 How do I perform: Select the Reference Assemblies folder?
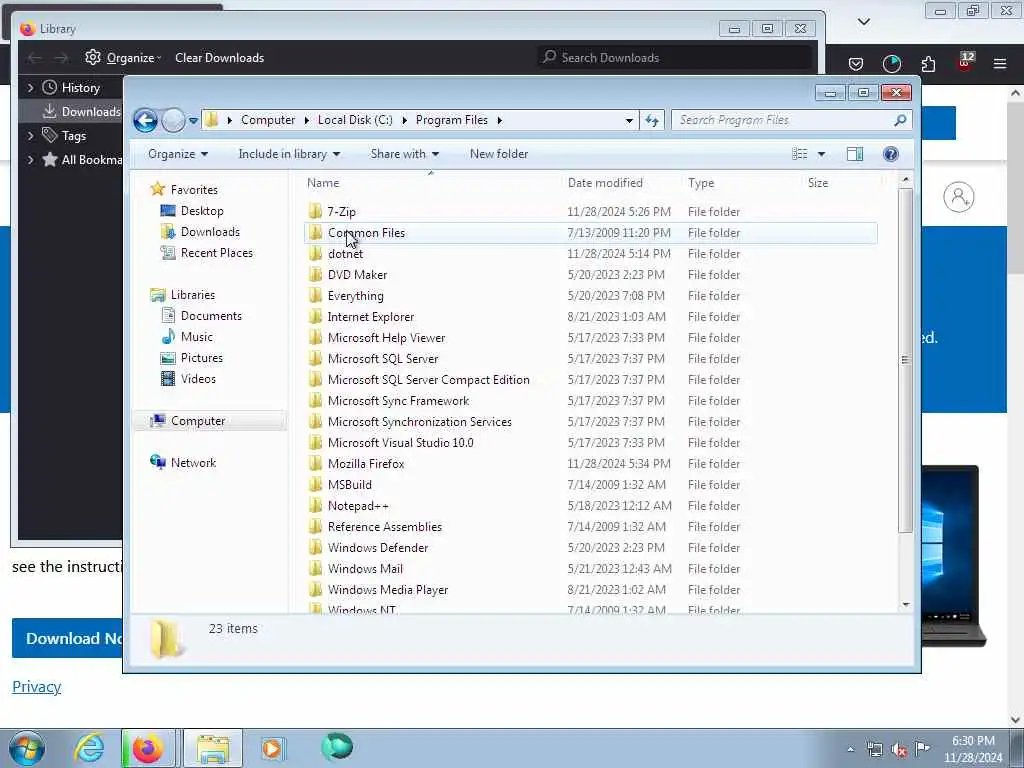tap(385, 526)
